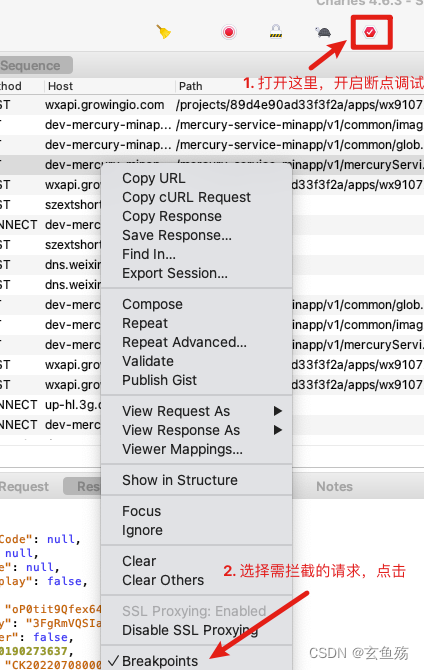Viewport: 424px width, 670px height.
Task: Open the Notes tab
Action: 334,486
